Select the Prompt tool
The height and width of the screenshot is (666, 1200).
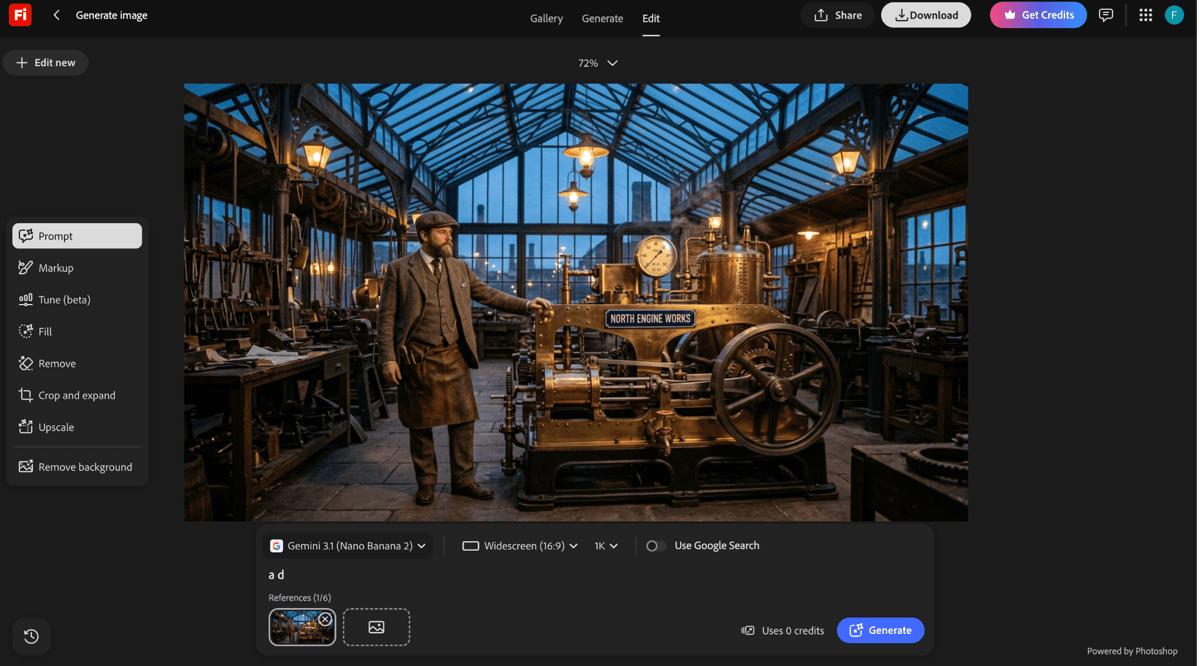77,236
